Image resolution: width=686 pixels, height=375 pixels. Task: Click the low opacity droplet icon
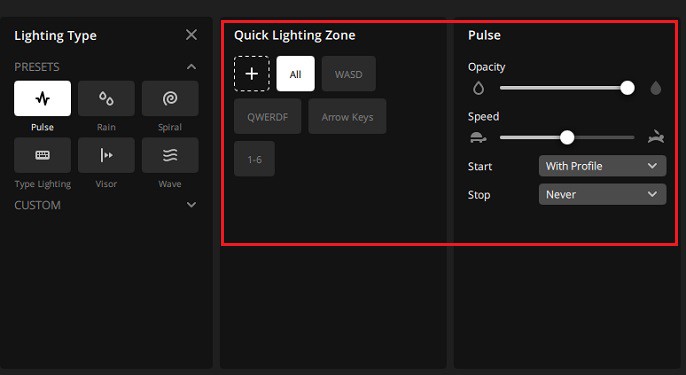tap(479, 88)
